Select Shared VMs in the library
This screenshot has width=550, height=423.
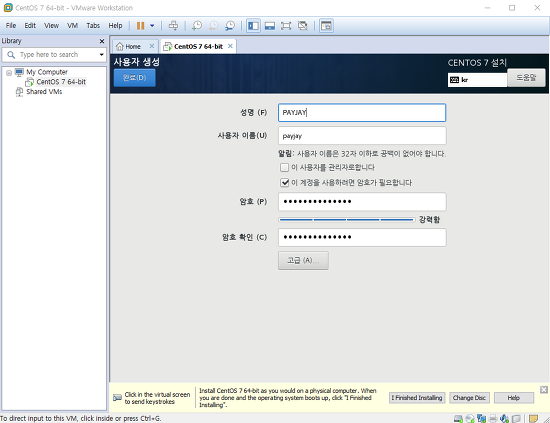[44, 92]
